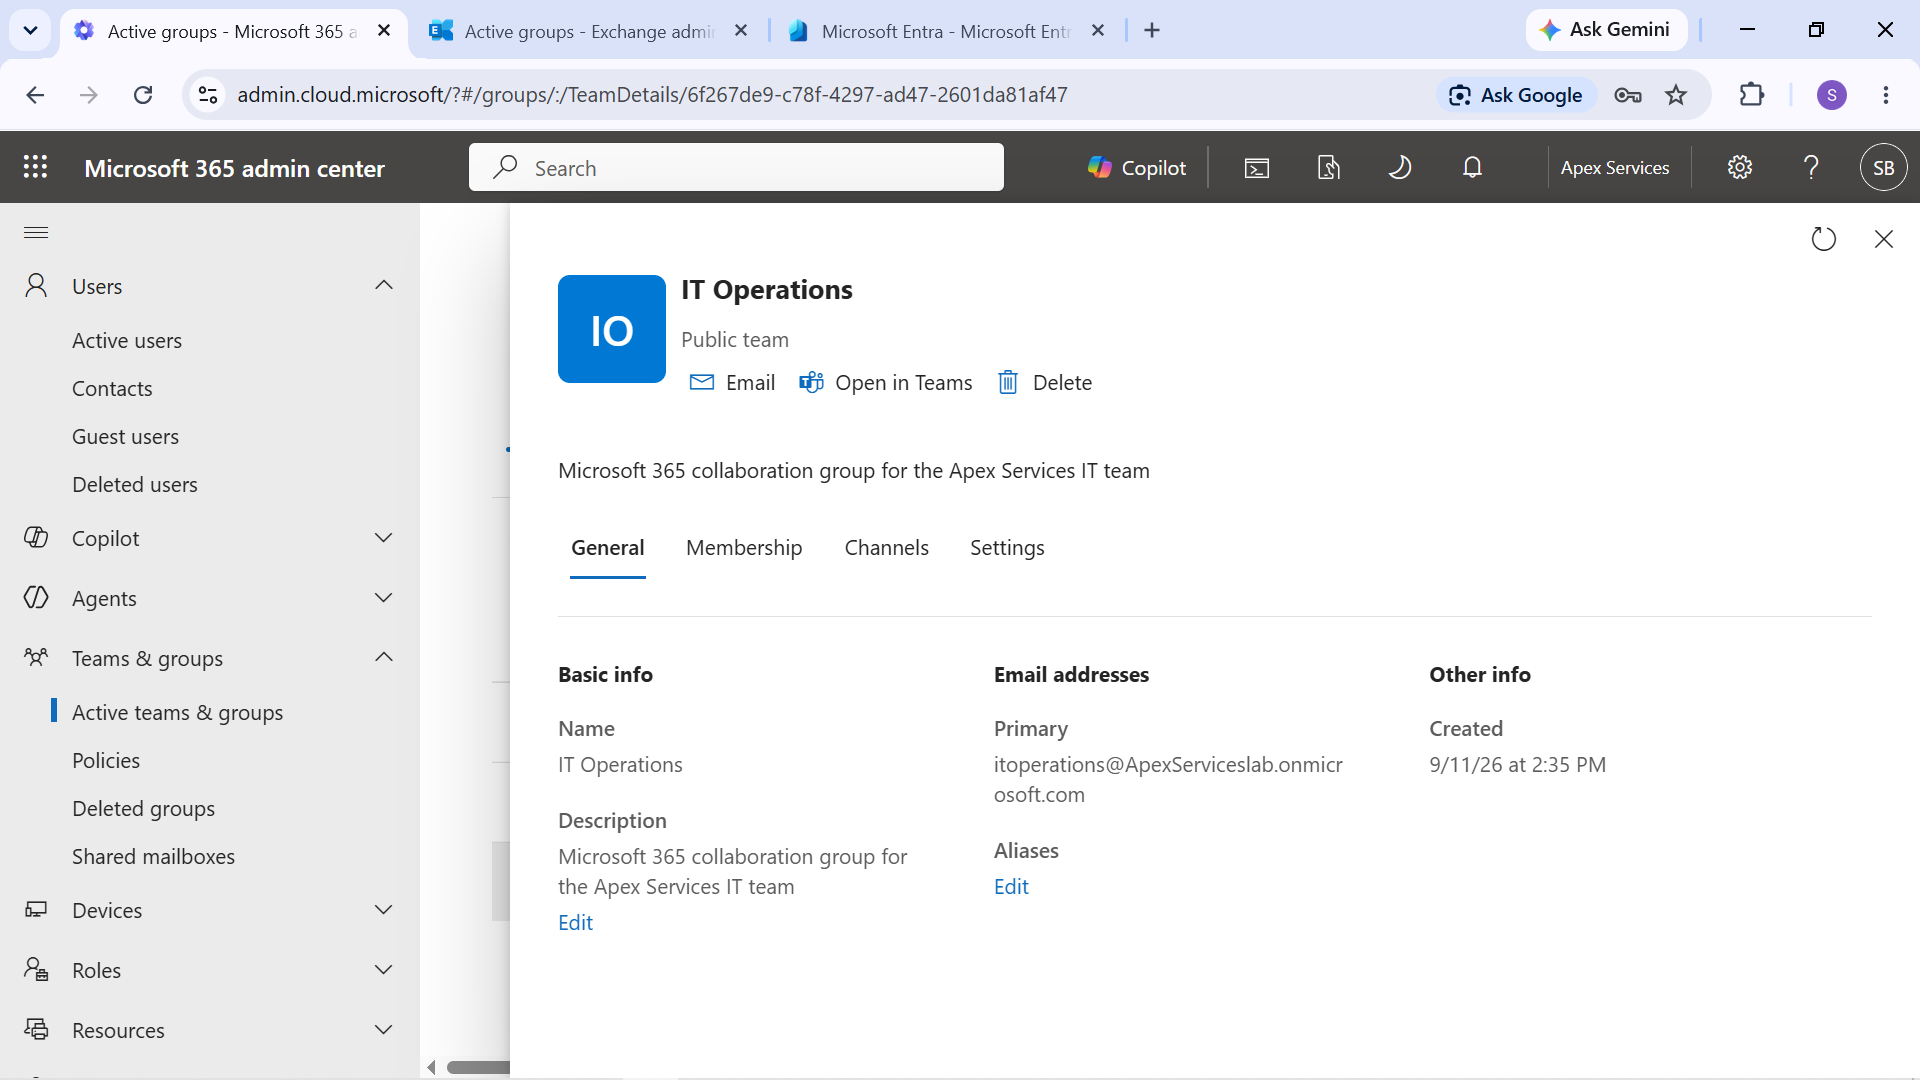Collapse the Teams & groups chevron
The image size is (1920, 1080).
click(x=384, y=658)
